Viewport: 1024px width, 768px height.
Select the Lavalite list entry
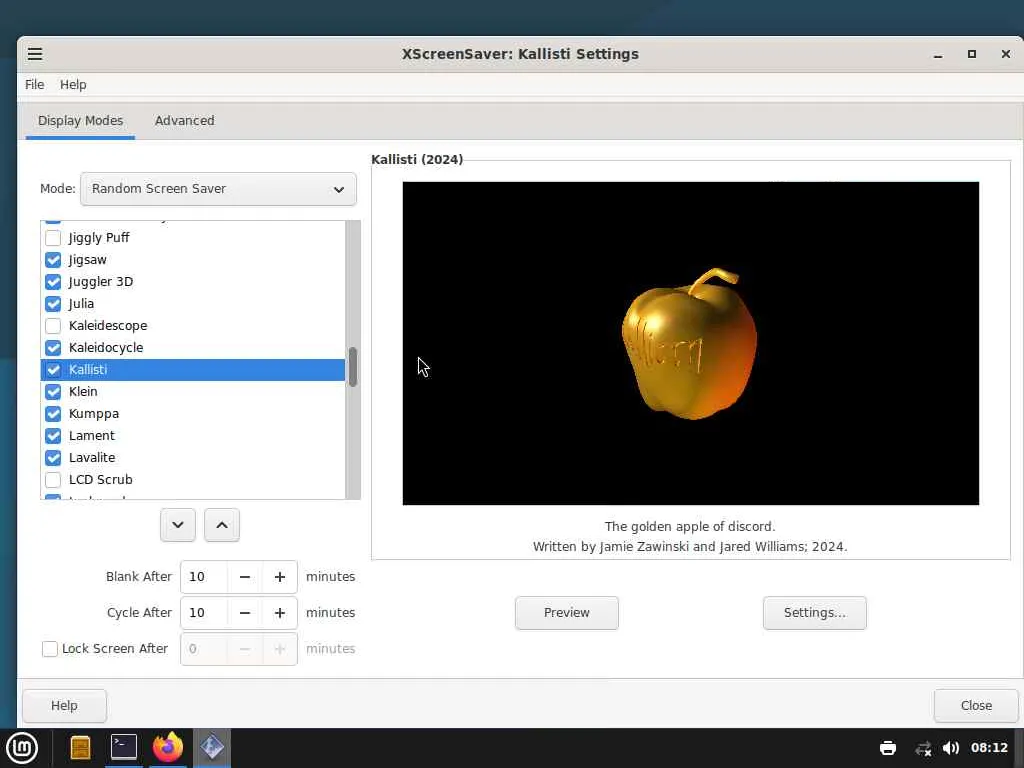coord(193,457)
